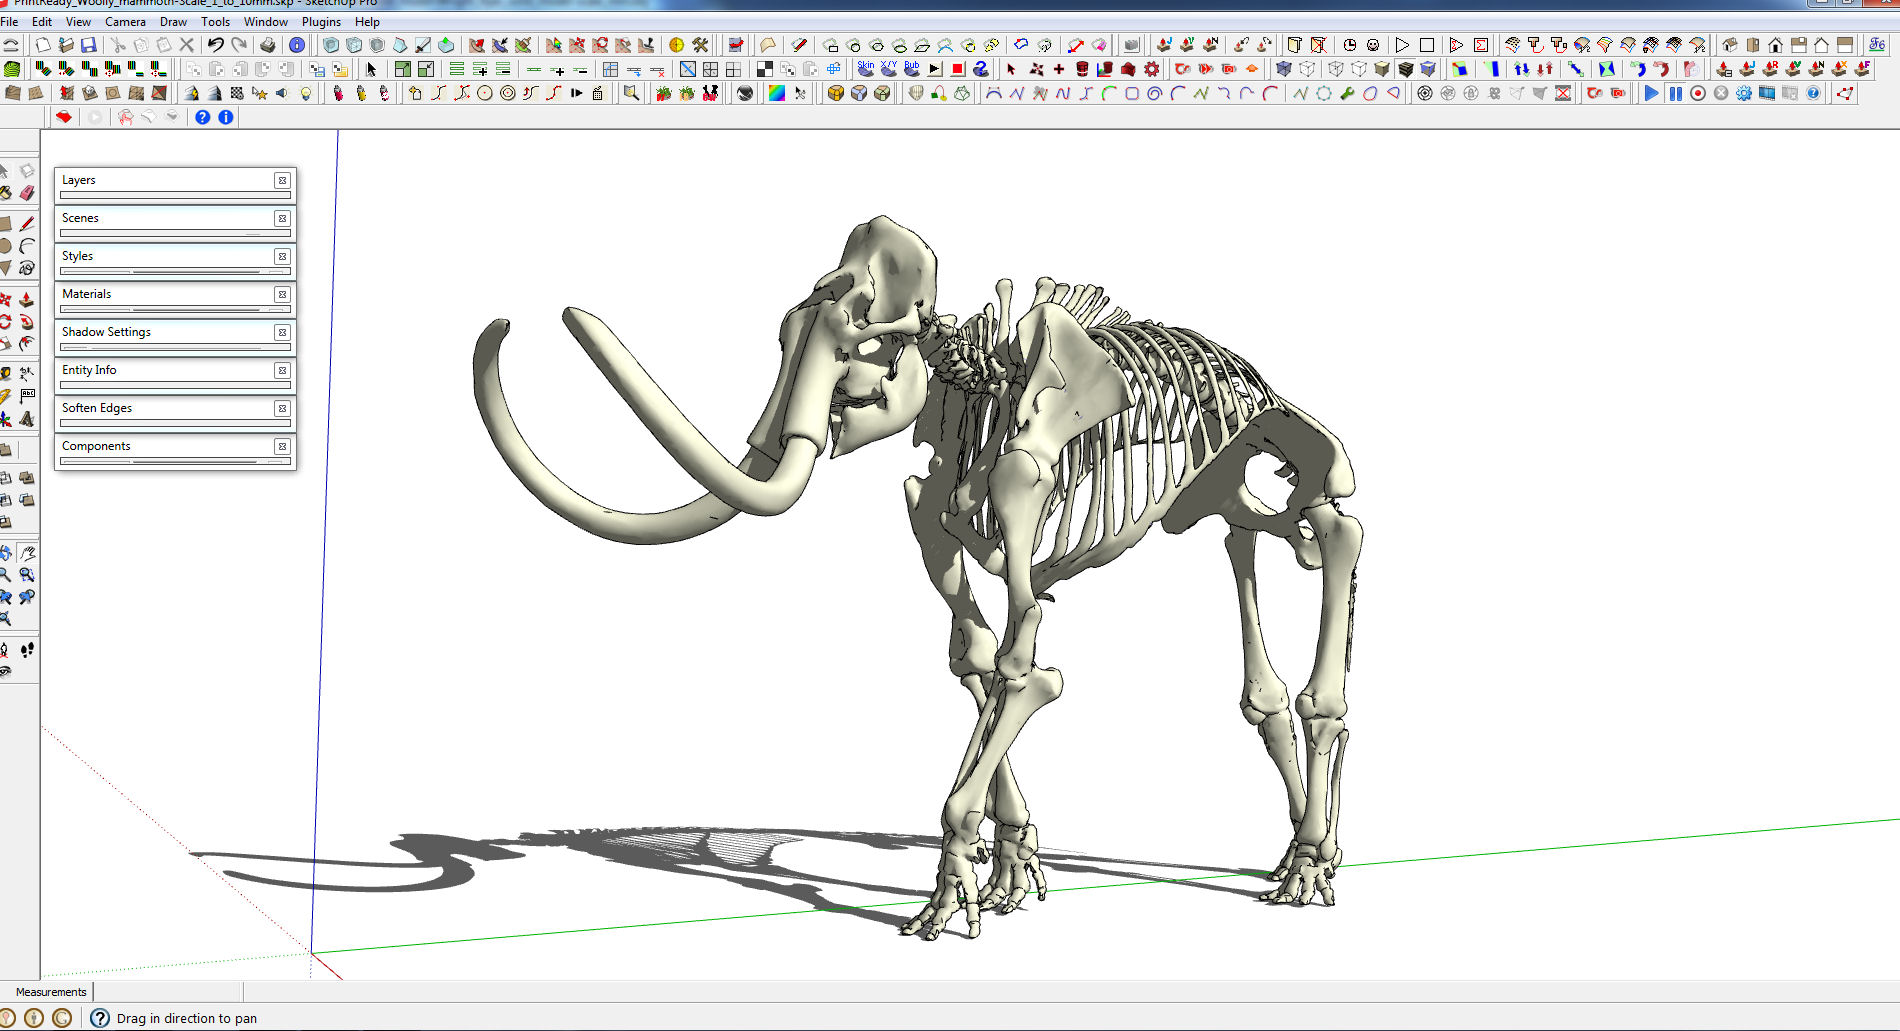
Task: Open the Plugins menu
Action: 321,22
